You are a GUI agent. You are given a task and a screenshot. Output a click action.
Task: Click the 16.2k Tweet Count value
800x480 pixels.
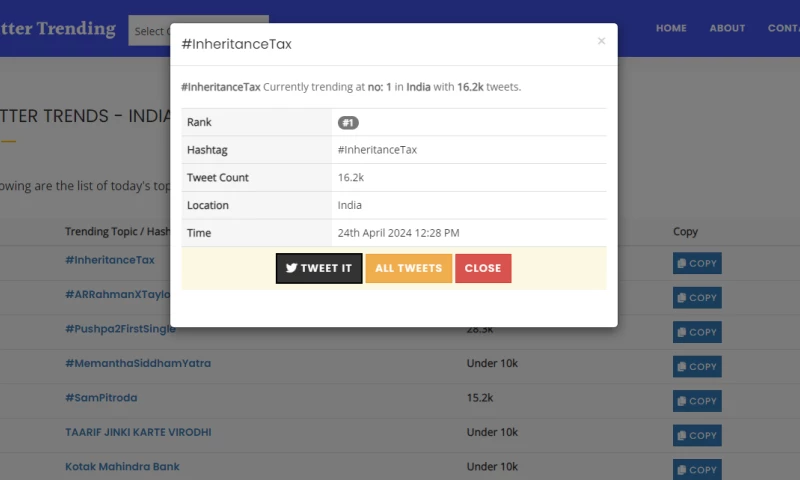(x=351, y=178)
